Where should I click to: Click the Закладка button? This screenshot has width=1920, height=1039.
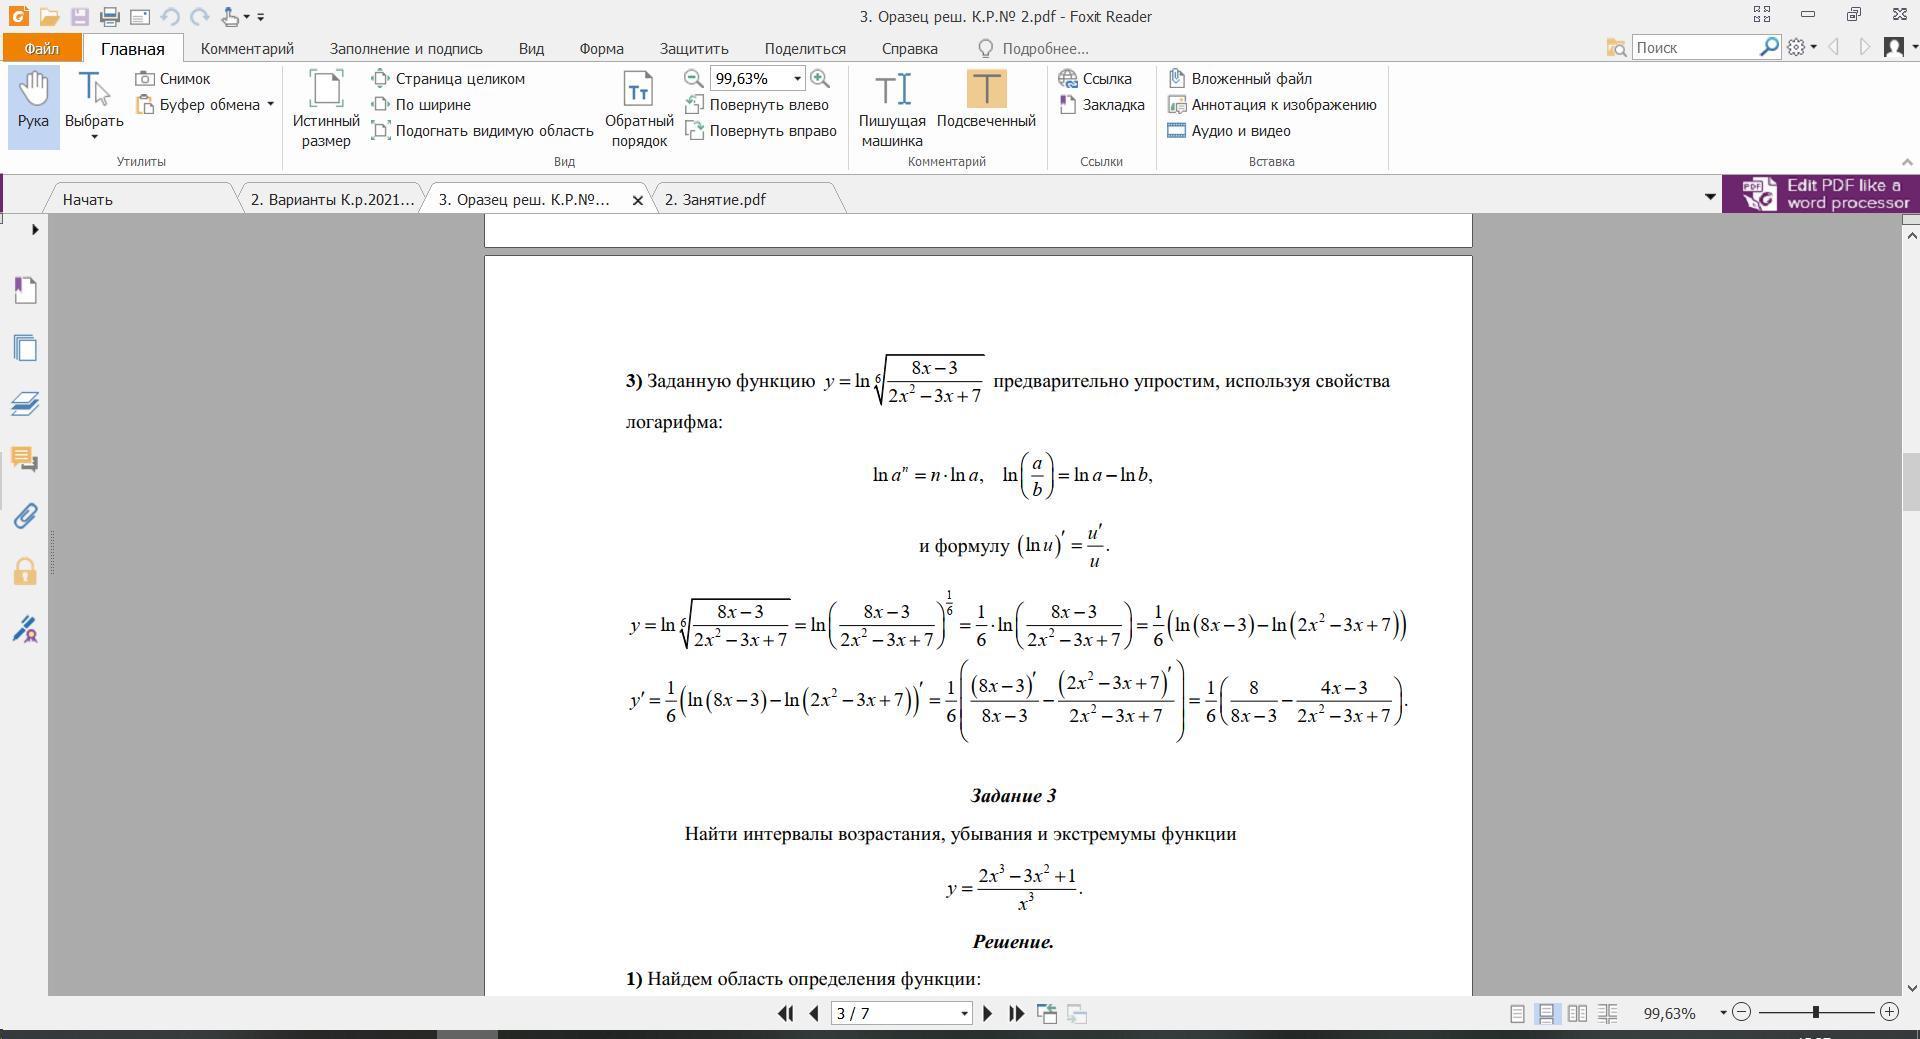click(1102, 105)
